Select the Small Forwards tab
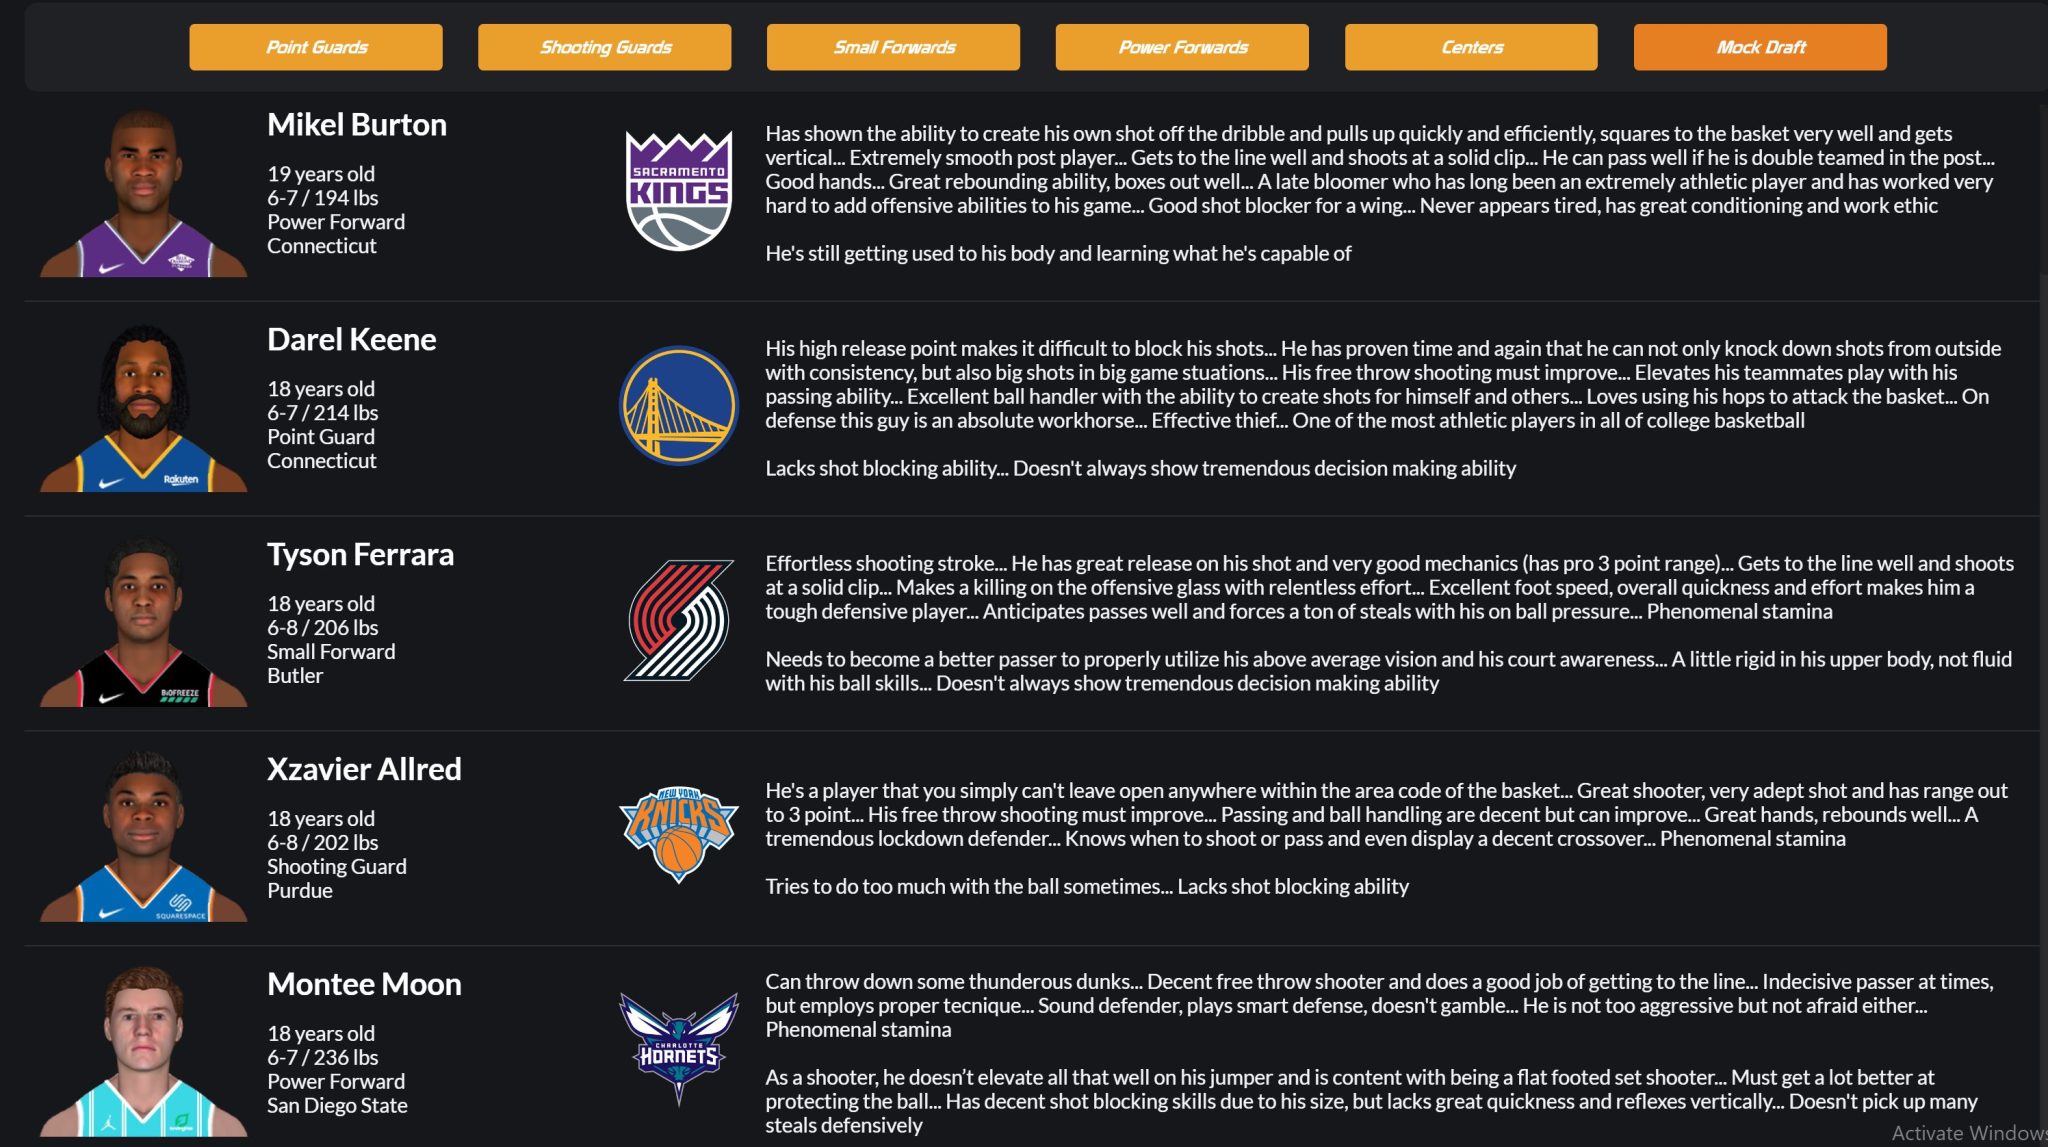 [893, 47]
